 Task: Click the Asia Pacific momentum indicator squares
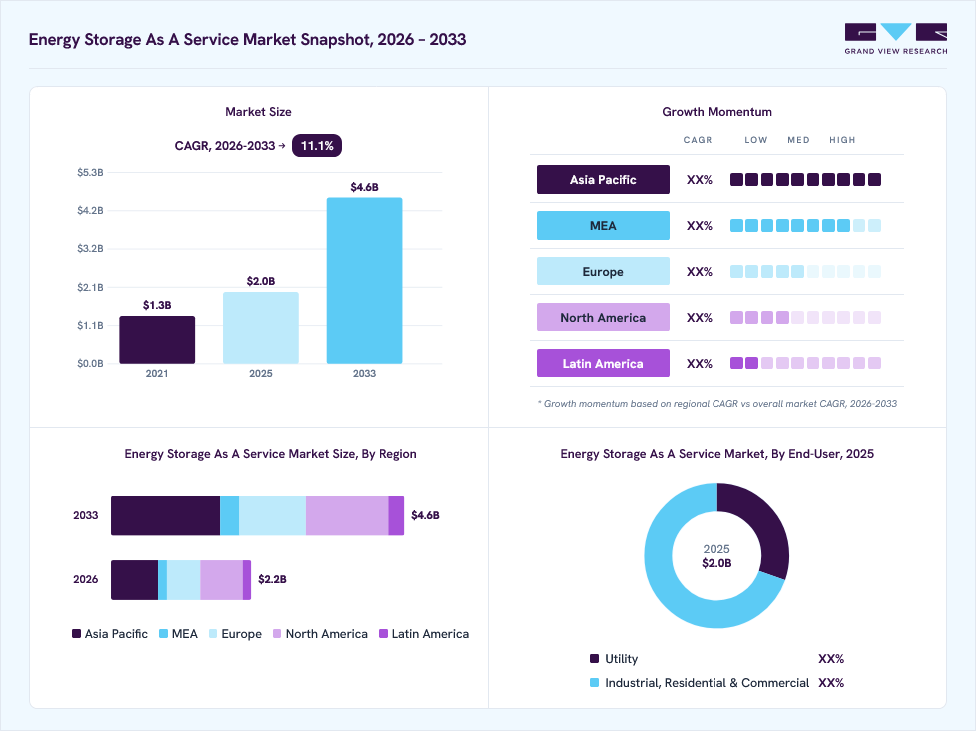pyautogui.click(x=805, y=179)
